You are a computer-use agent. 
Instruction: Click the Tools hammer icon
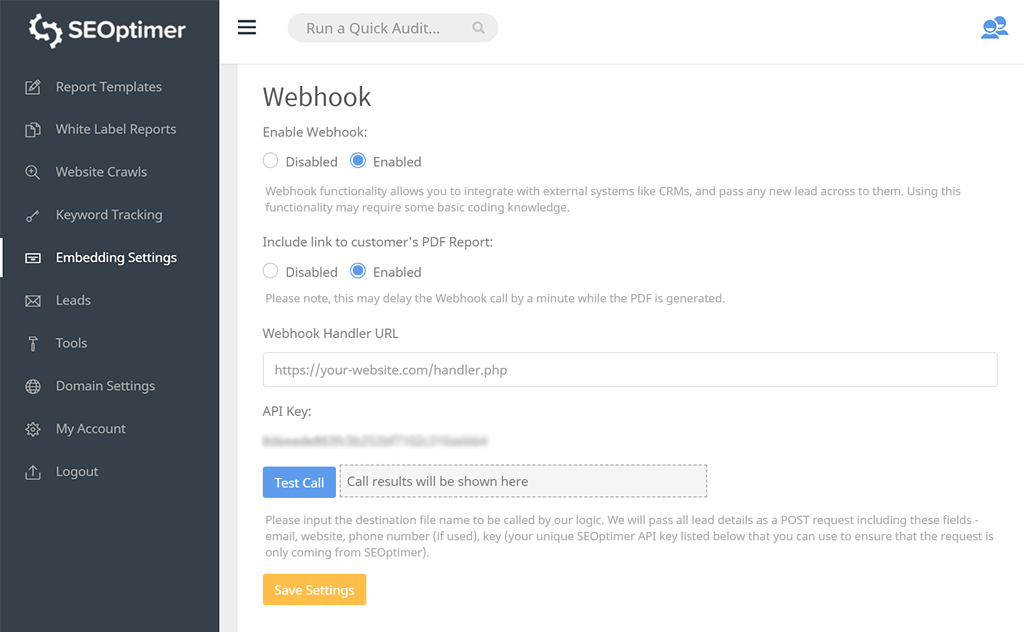(x=33, y=343)
